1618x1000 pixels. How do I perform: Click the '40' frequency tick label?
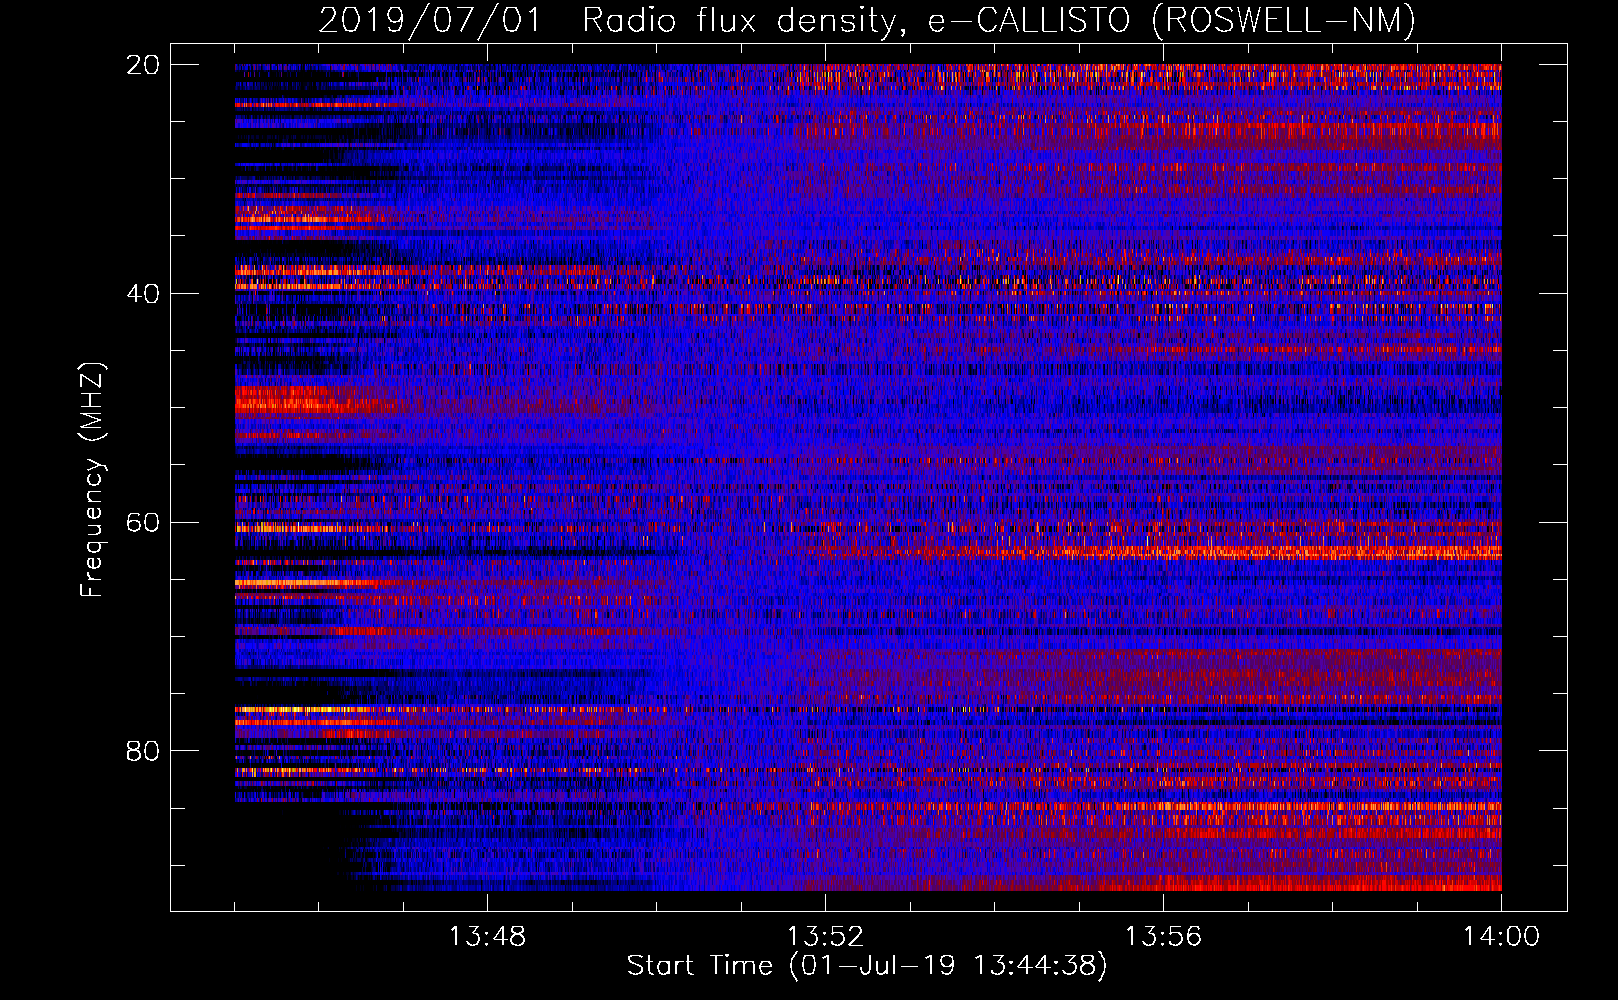point(142,294)
